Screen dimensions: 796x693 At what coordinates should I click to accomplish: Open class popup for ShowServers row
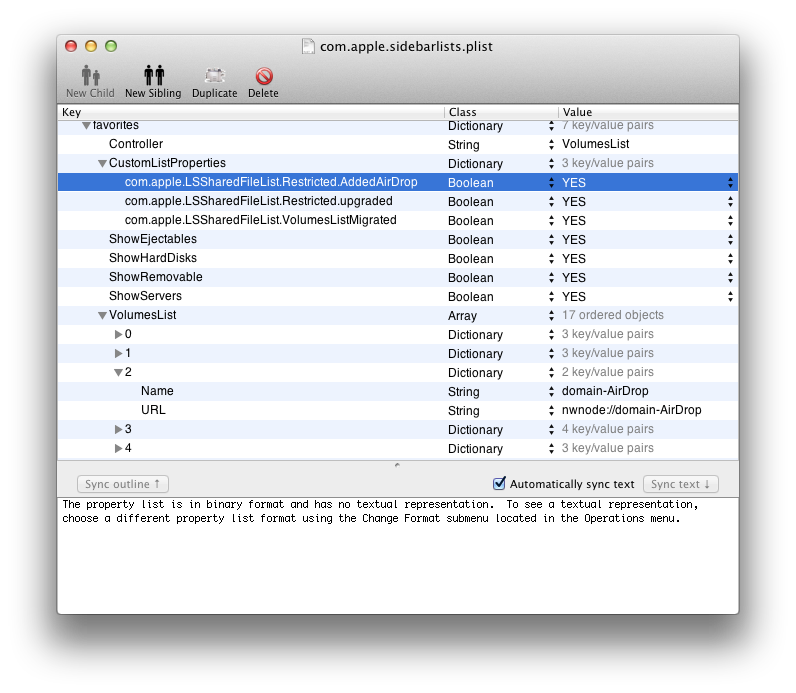click(551, 296)
